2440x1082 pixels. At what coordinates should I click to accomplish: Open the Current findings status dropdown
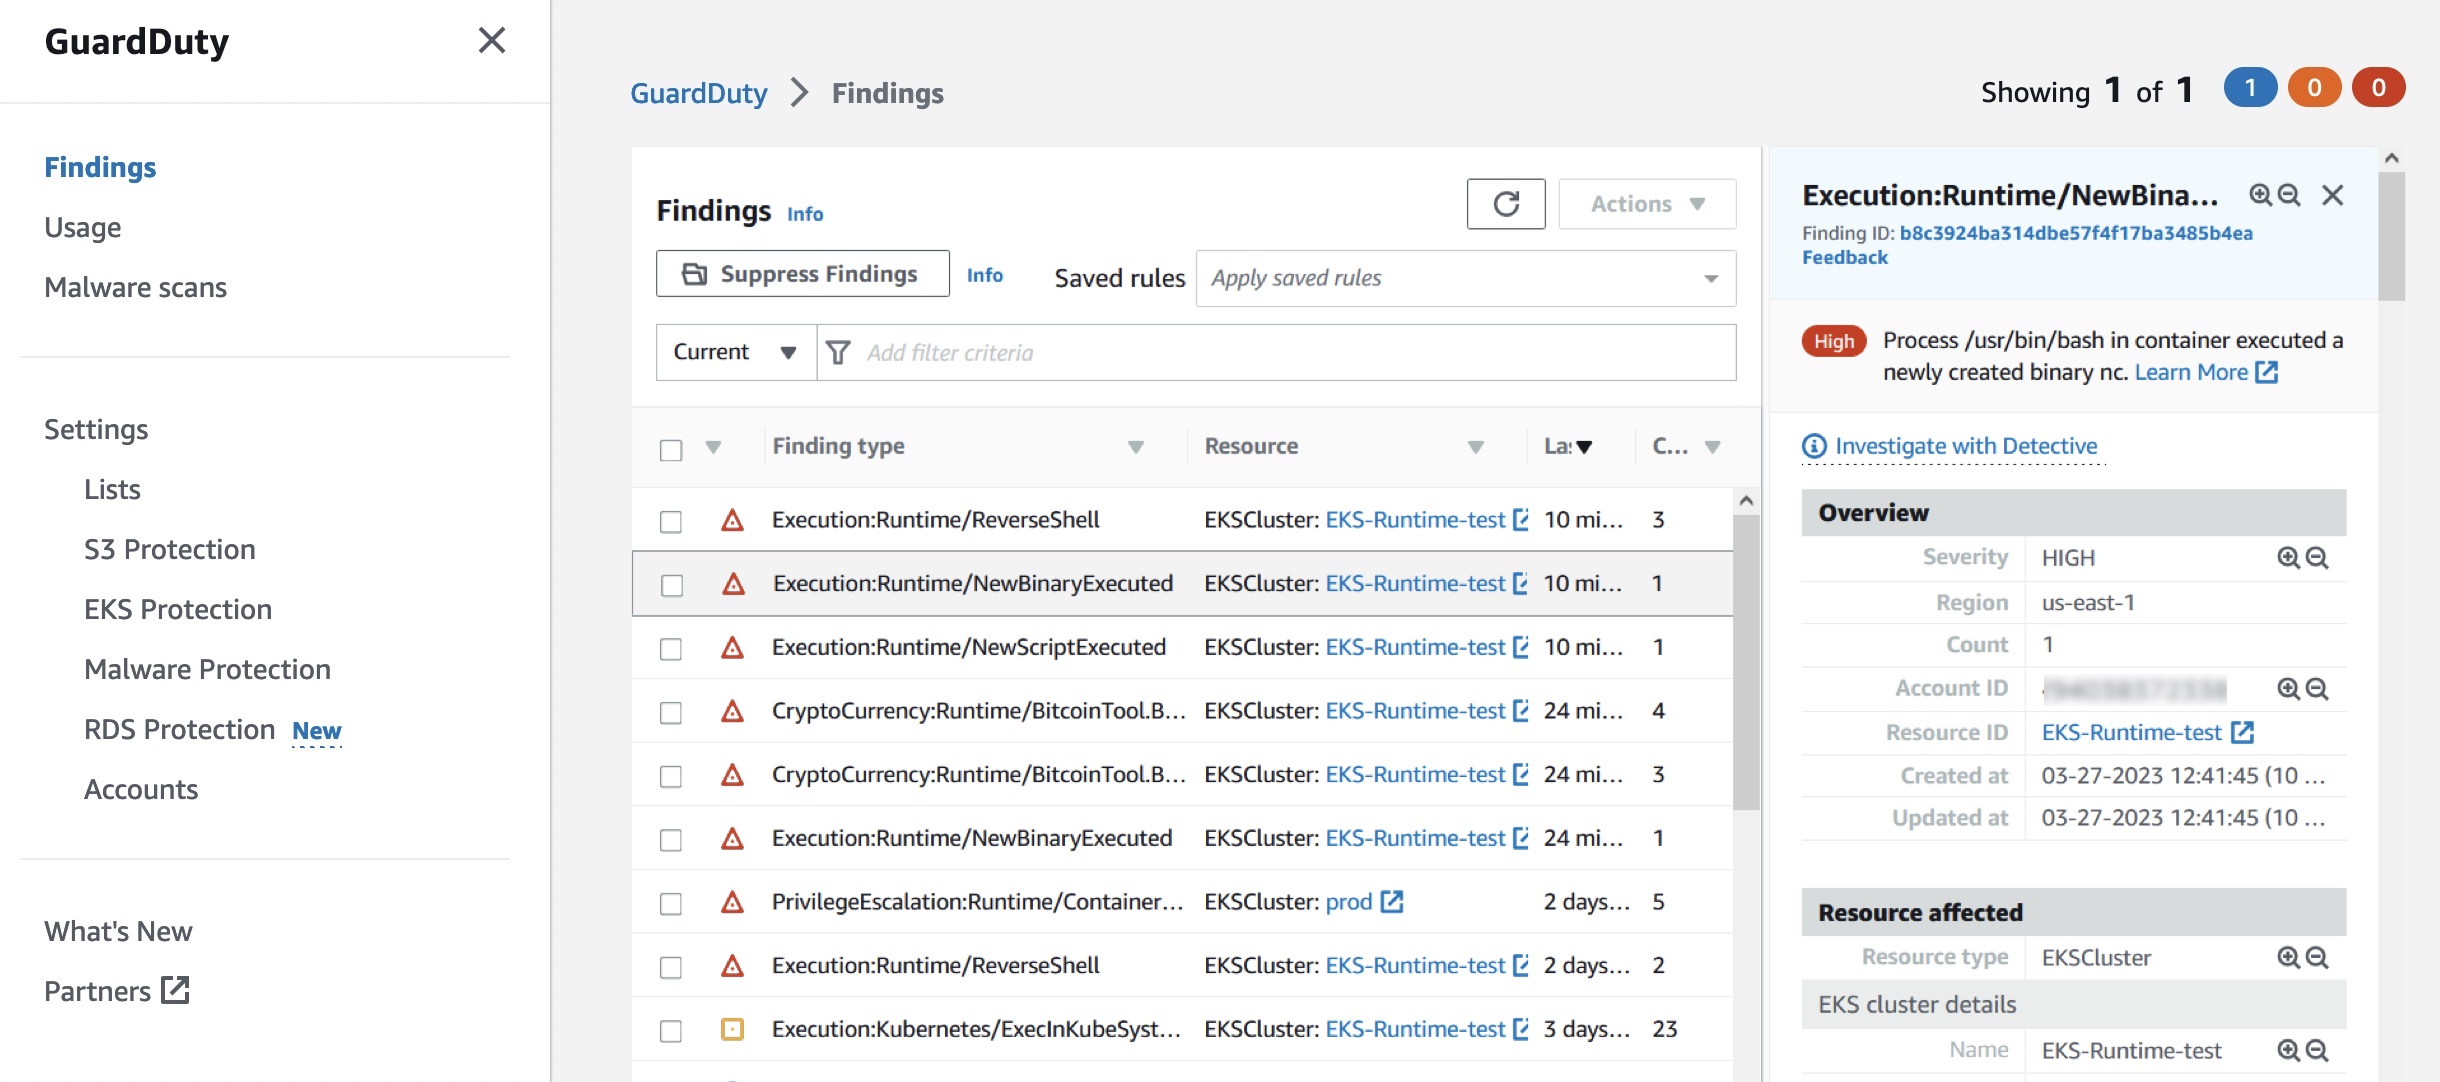(736, 352)
